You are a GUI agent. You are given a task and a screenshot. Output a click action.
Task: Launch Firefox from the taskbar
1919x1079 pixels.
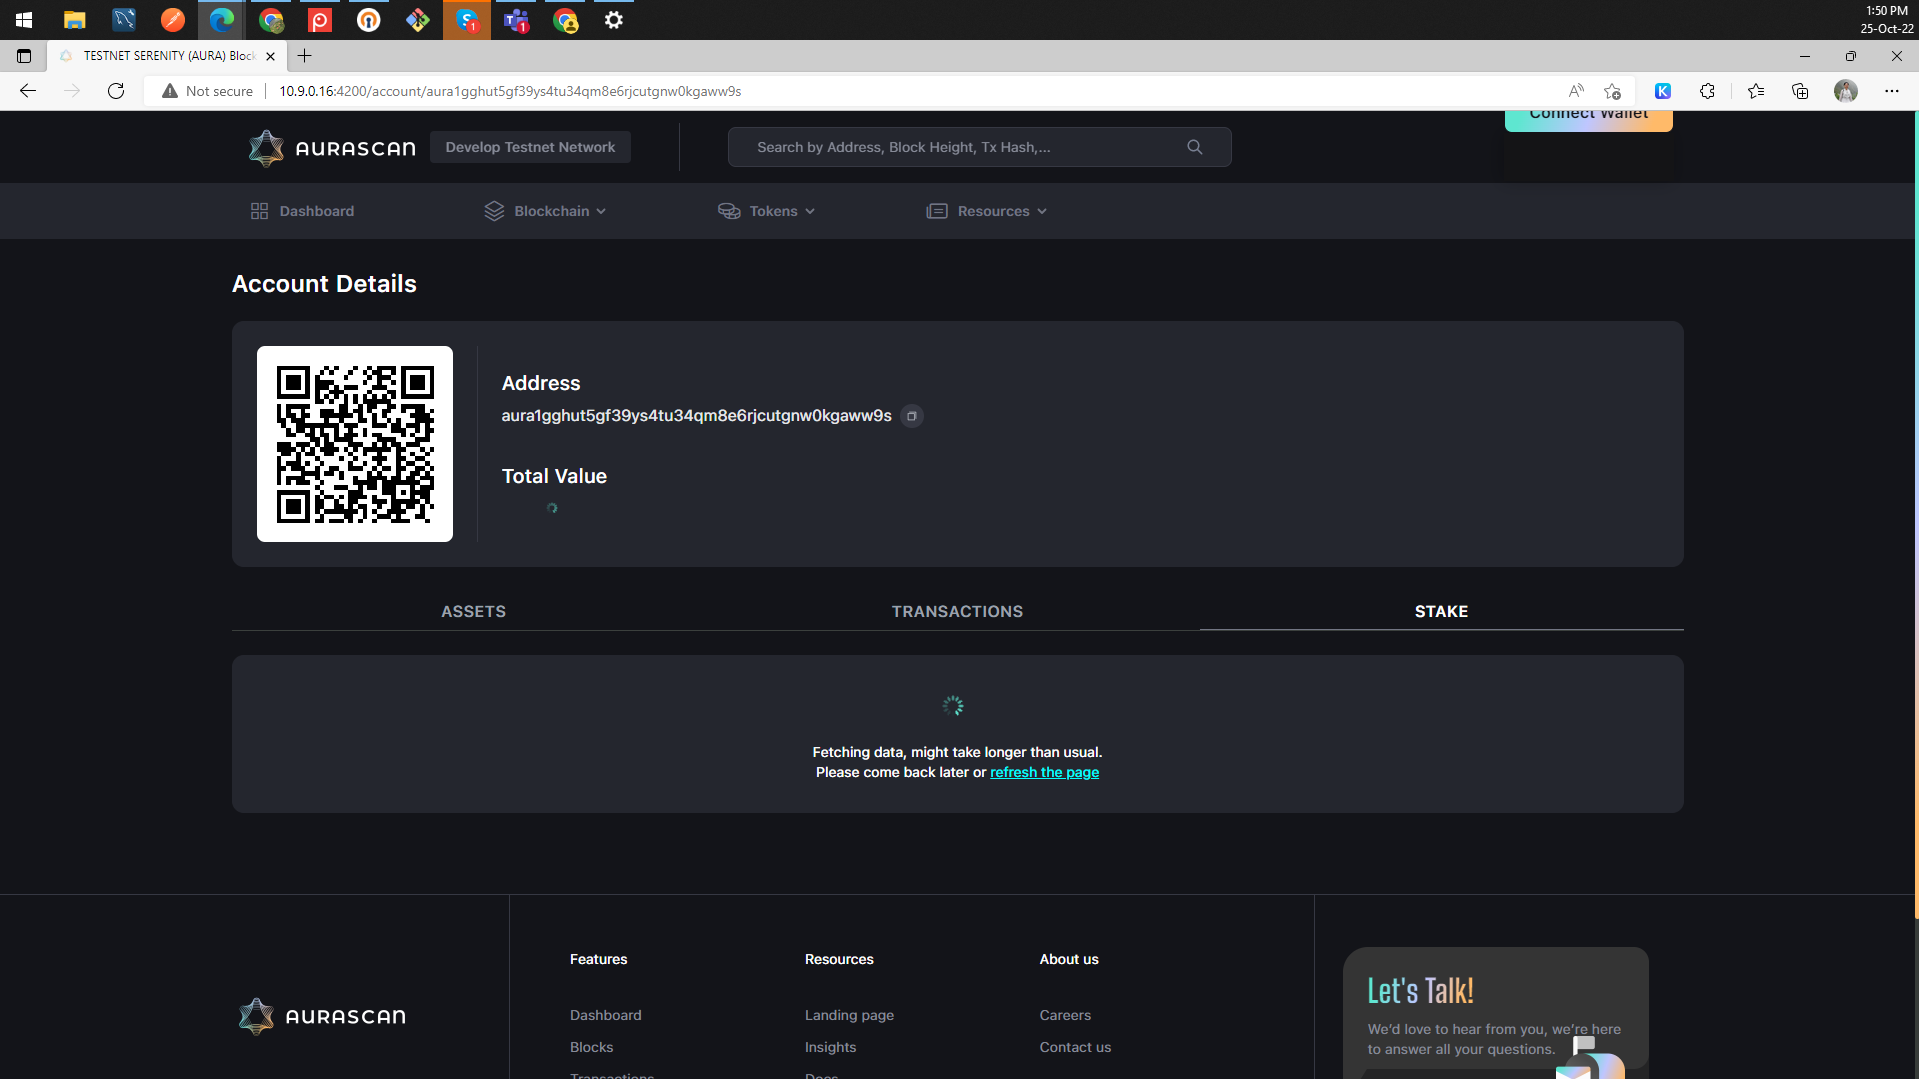[173, 20]
